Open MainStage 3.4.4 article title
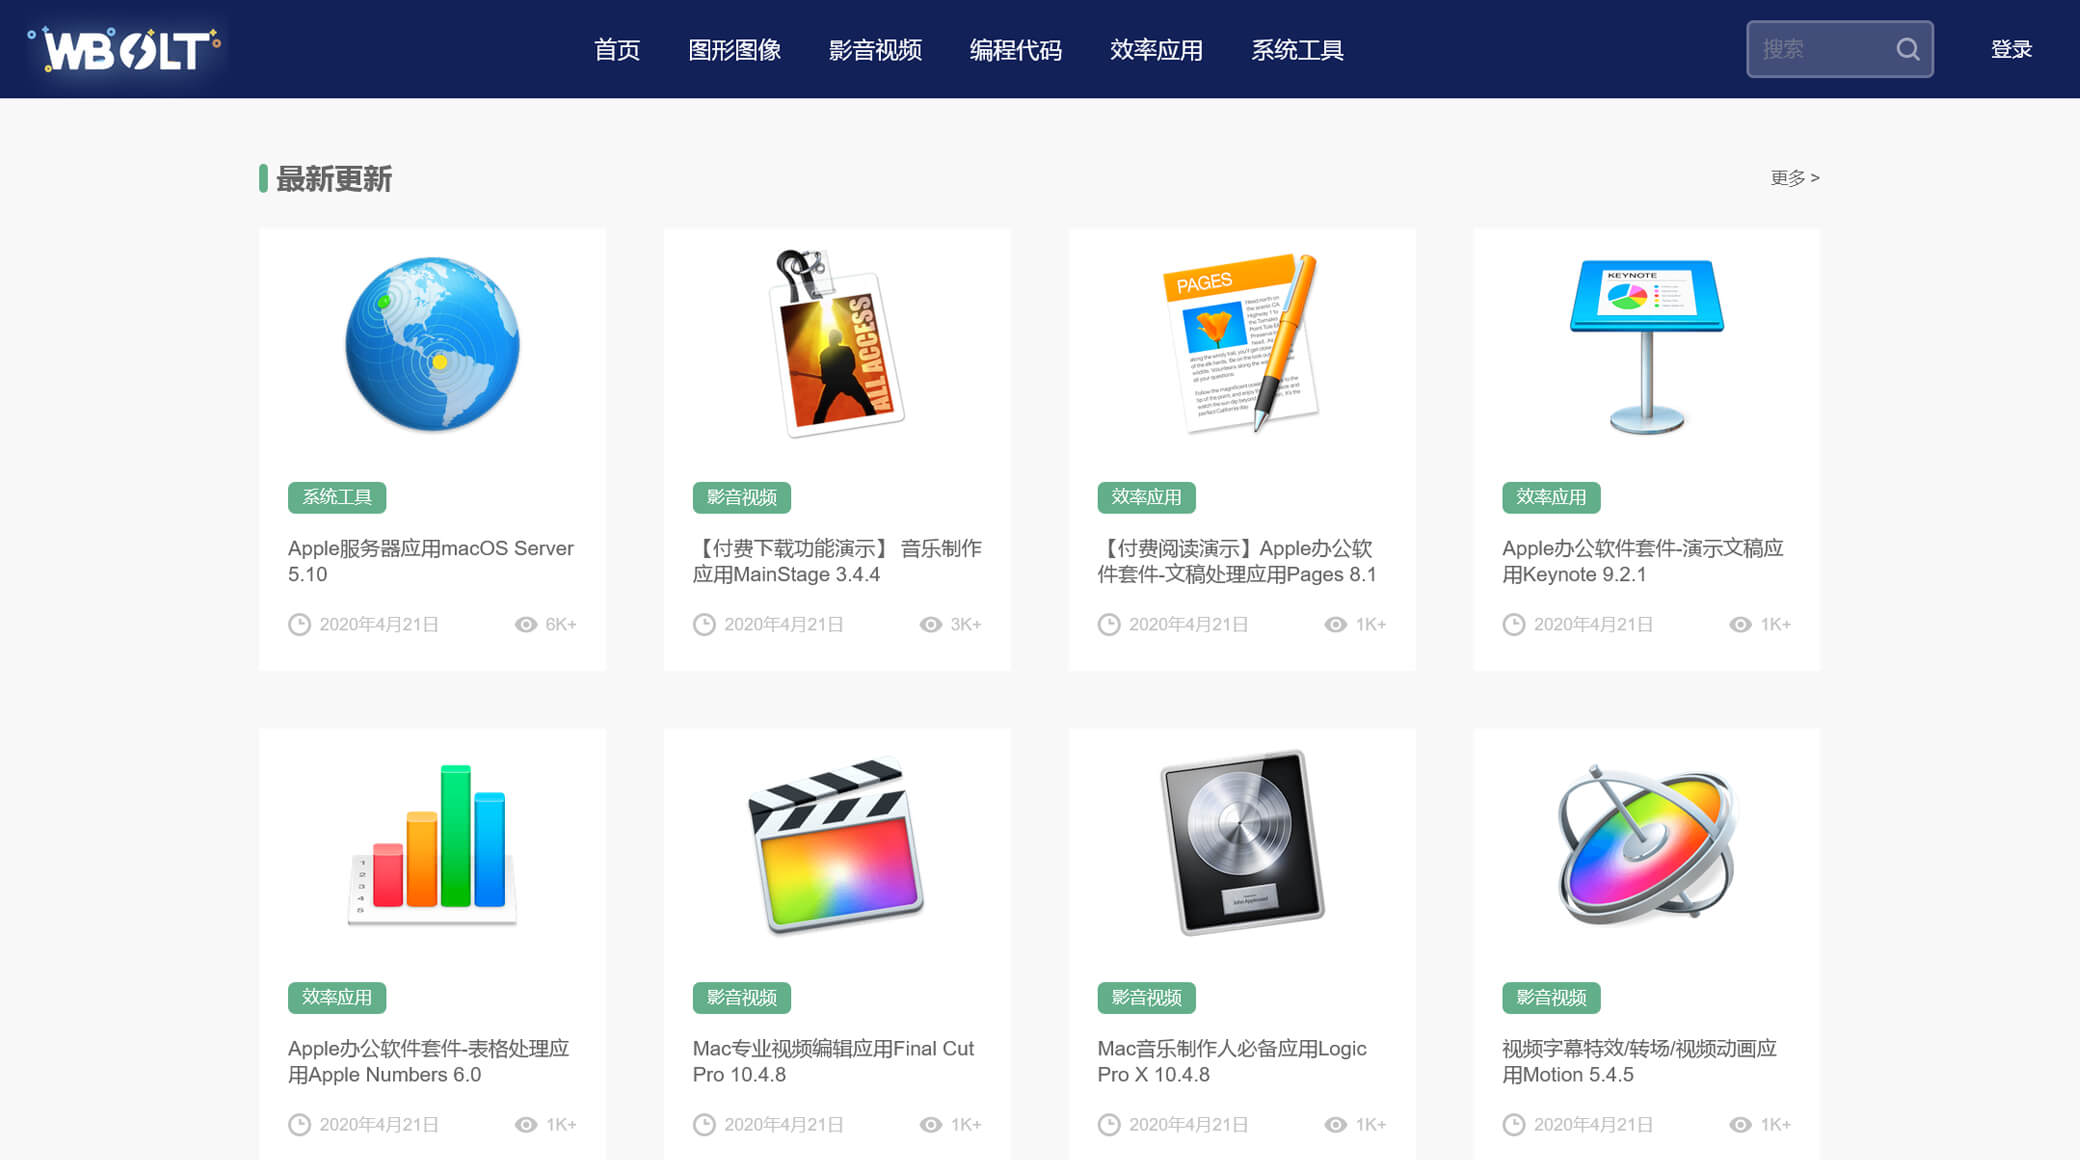Screen dimensions: 2080x1160 837,561
